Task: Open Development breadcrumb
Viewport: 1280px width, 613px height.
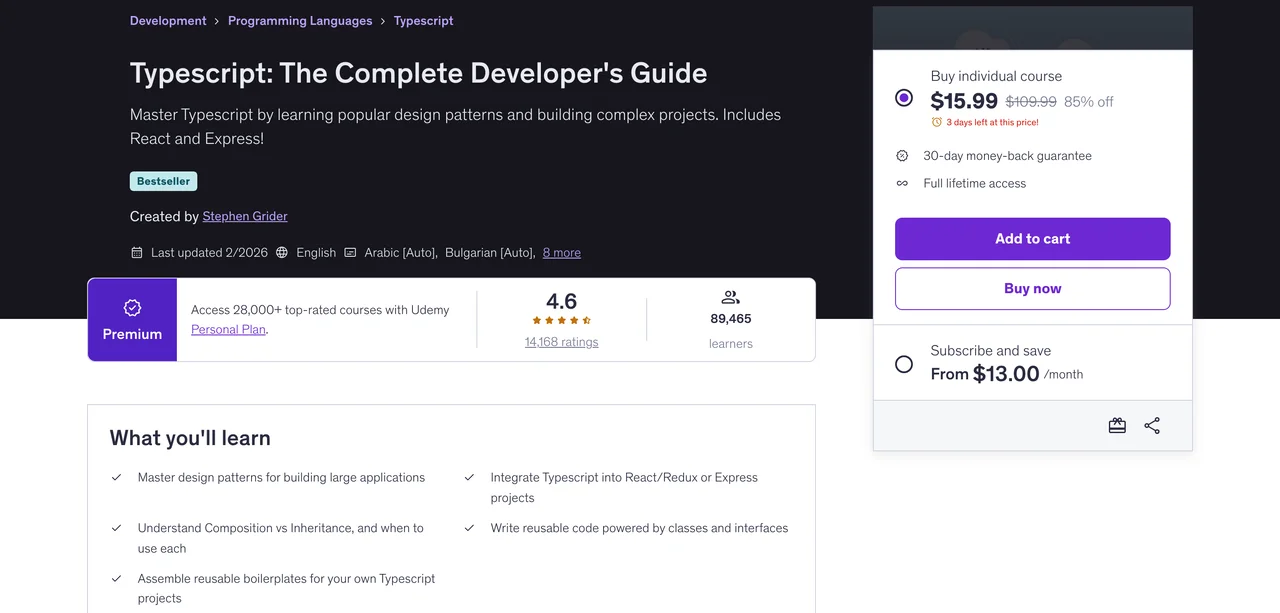Action: click(168, 21)
